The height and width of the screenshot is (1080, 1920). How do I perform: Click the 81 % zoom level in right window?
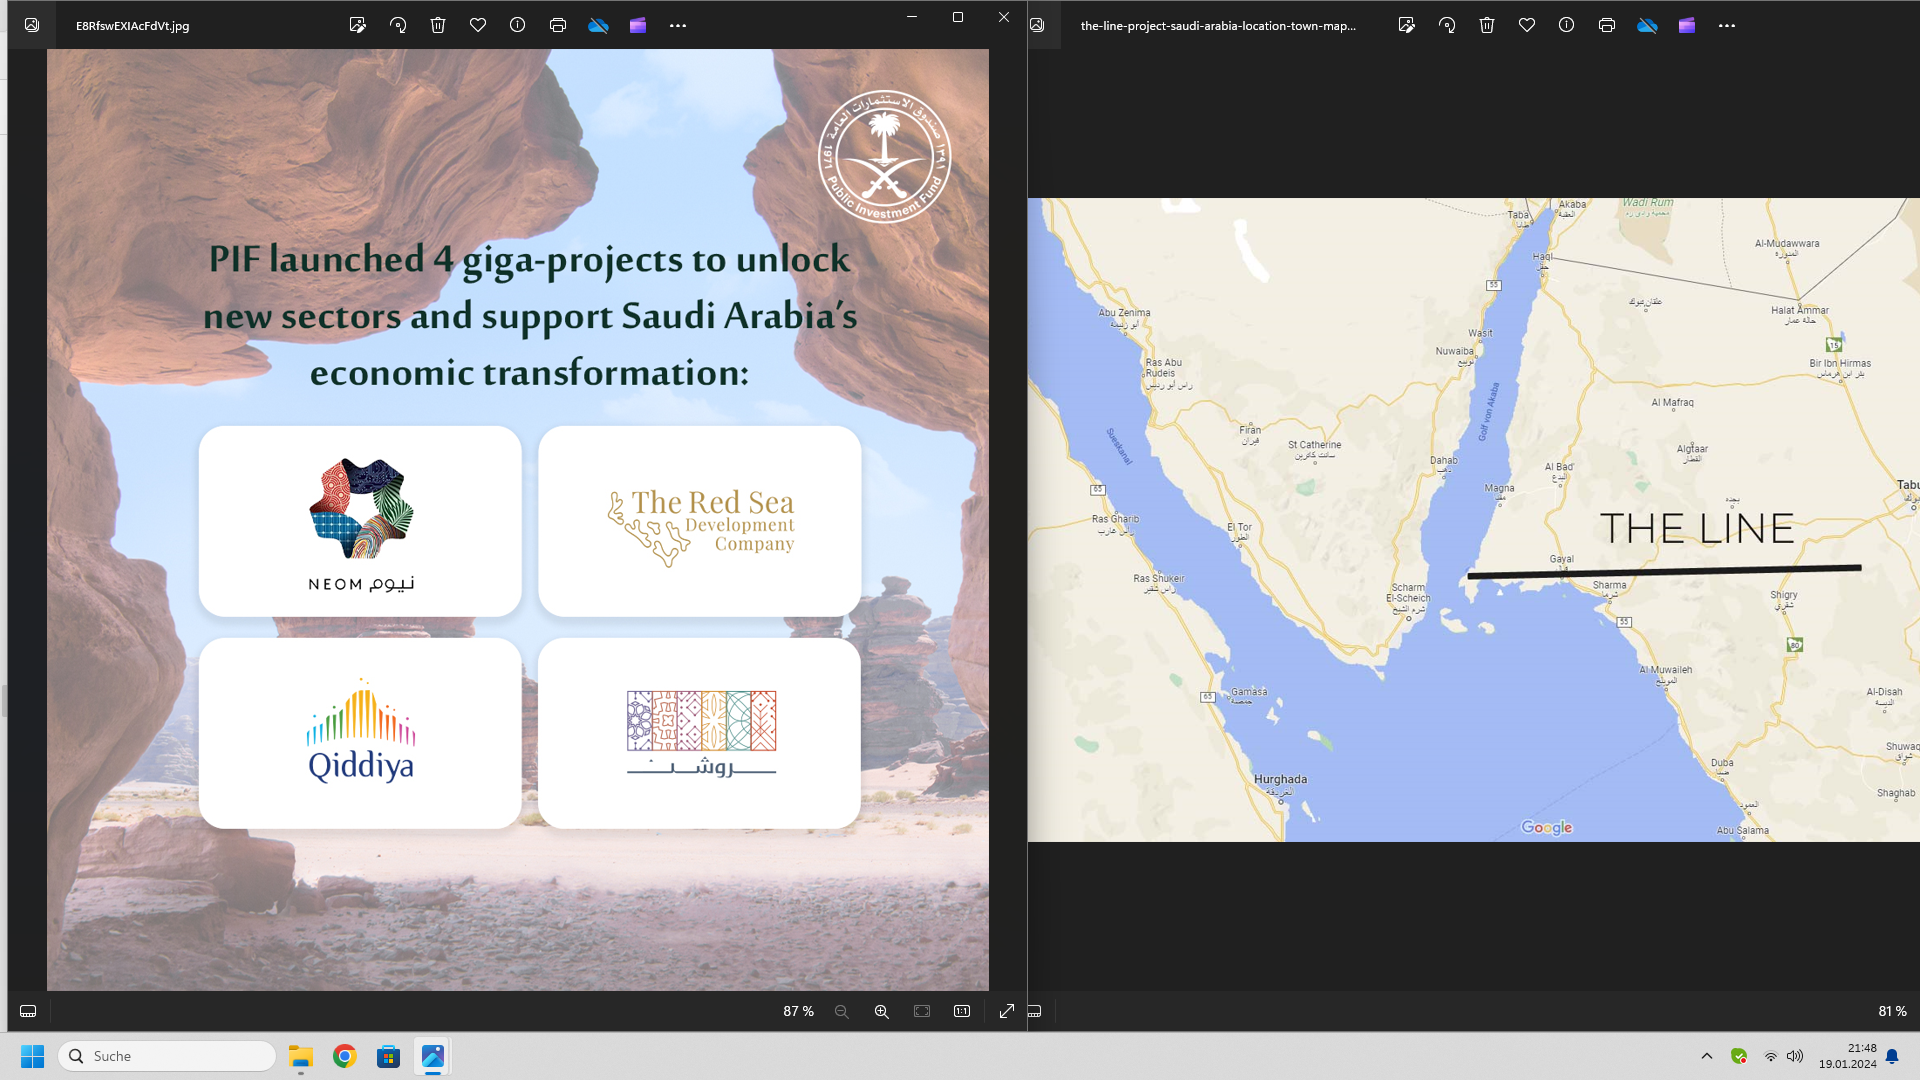tap(1892, 1011)
